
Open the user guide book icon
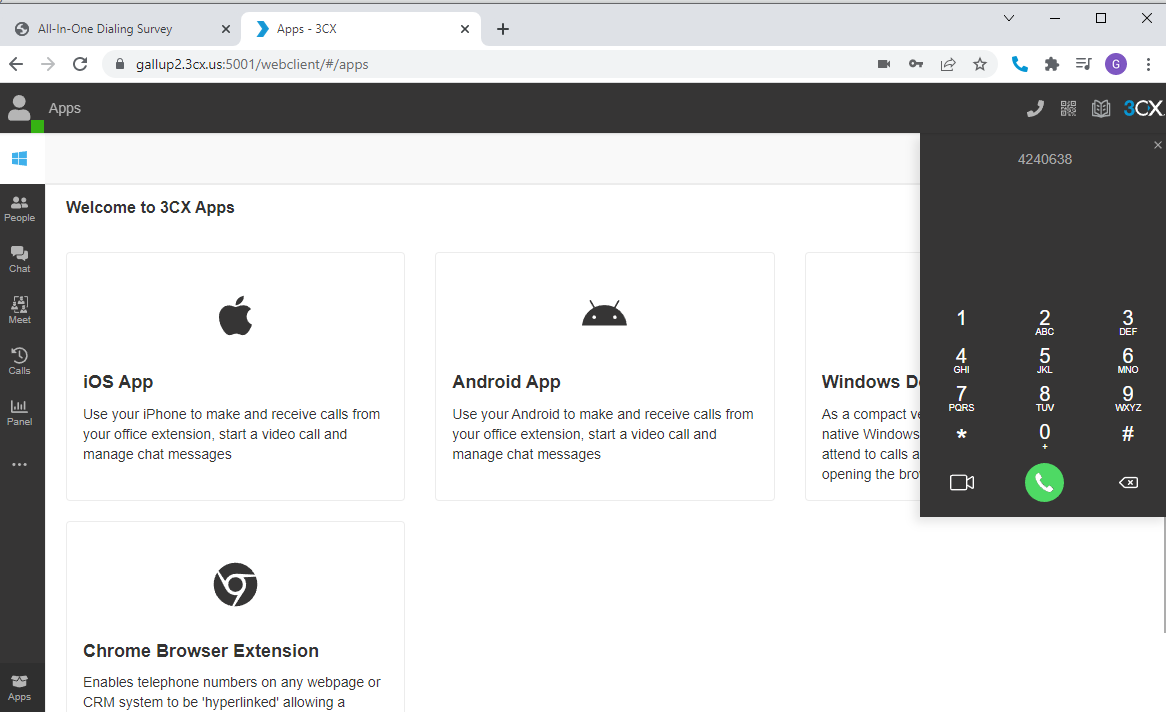coord(1101,109)
